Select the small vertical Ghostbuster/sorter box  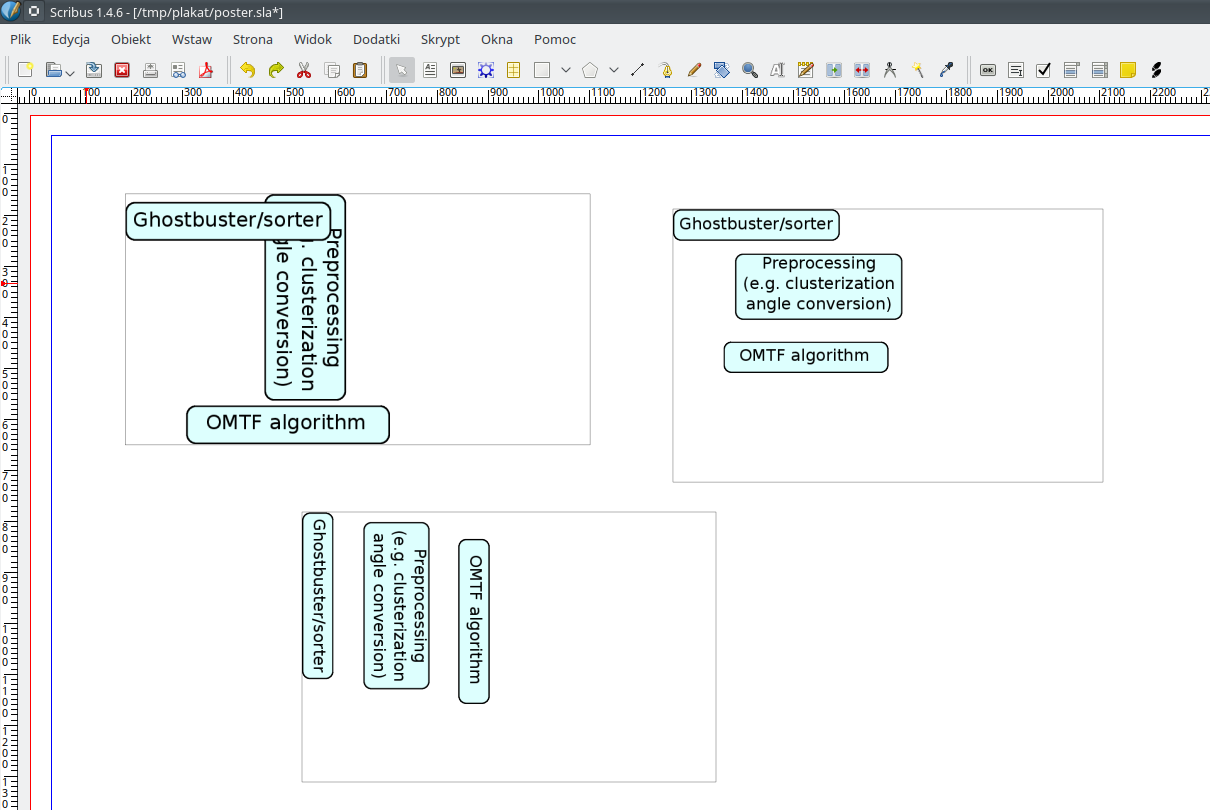click(x=318, y=595)
